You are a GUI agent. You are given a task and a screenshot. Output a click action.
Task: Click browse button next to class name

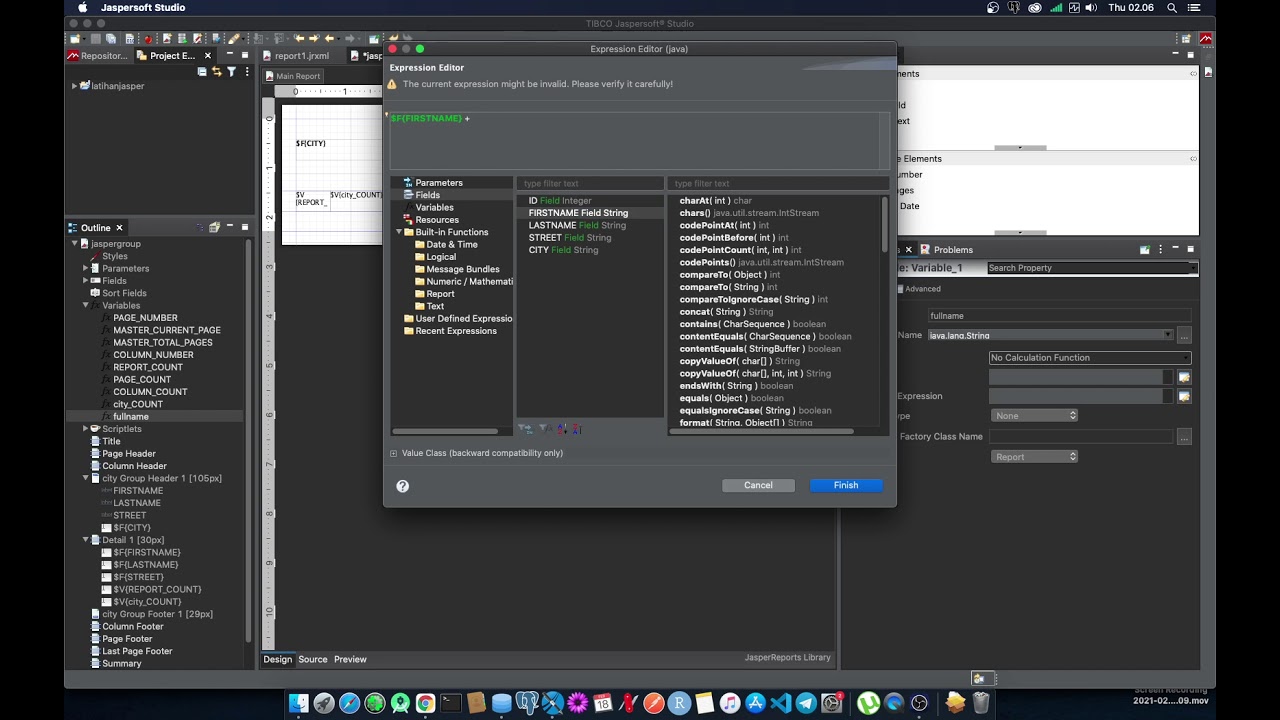tap(1184, 336)
